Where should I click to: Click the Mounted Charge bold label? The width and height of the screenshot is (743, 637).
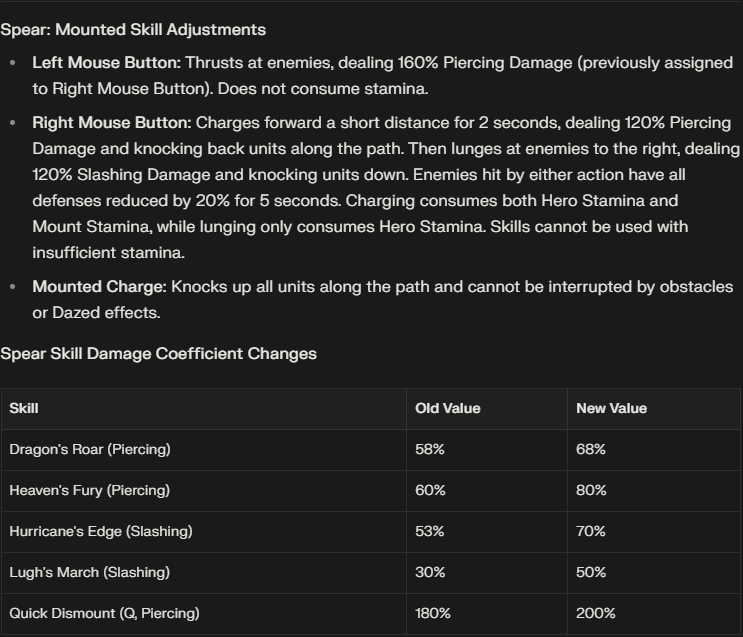click(x=100, y=287)
